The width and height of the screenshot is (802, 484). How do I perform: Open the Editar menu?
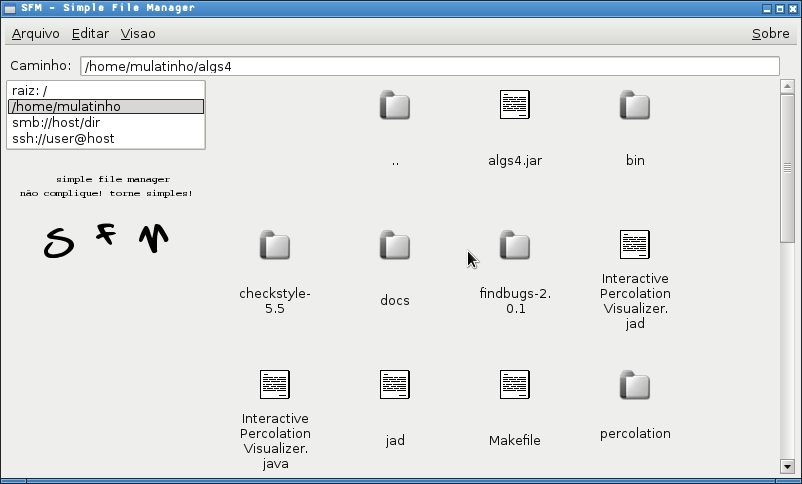(x=90, y=34)
